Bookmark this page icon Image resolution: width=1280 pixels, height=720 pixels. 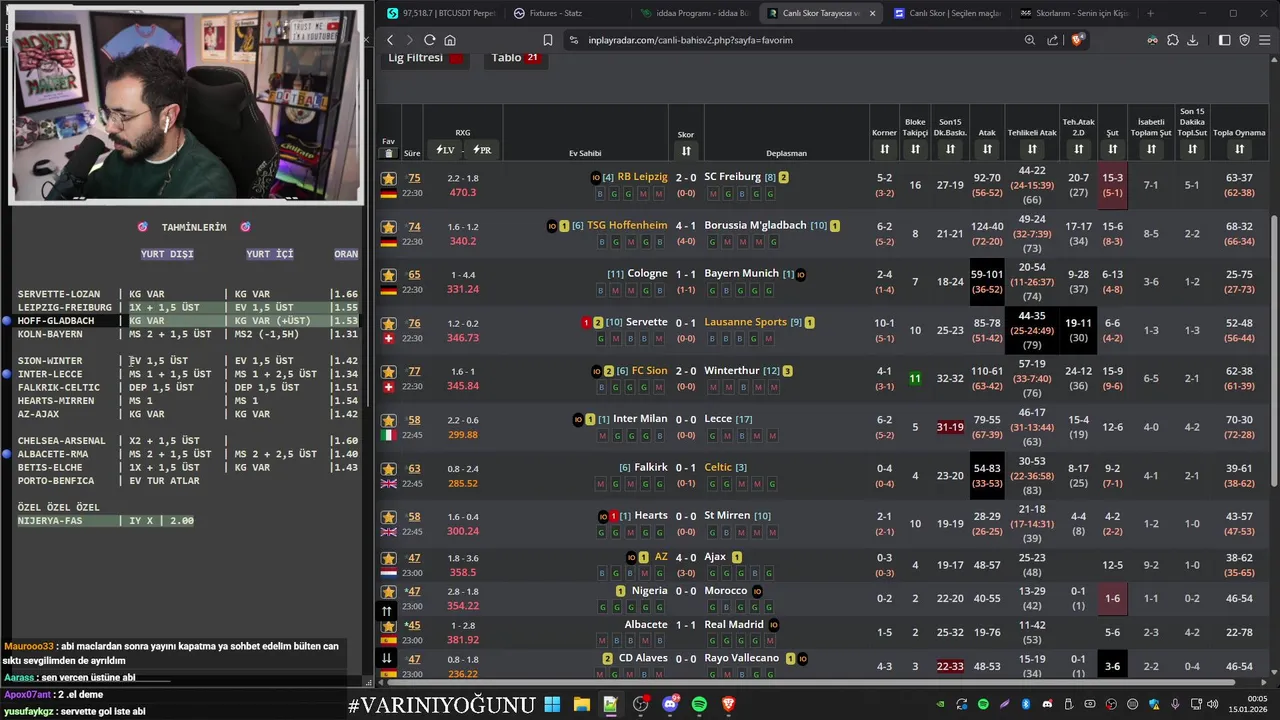pyautogui.click(x=548, y=40)
